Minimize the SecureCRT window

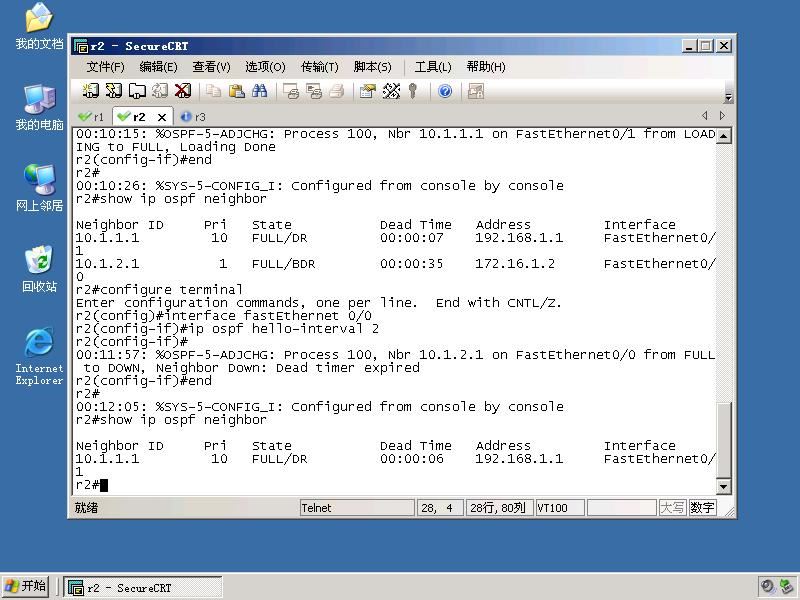click(x=689, y=46)
